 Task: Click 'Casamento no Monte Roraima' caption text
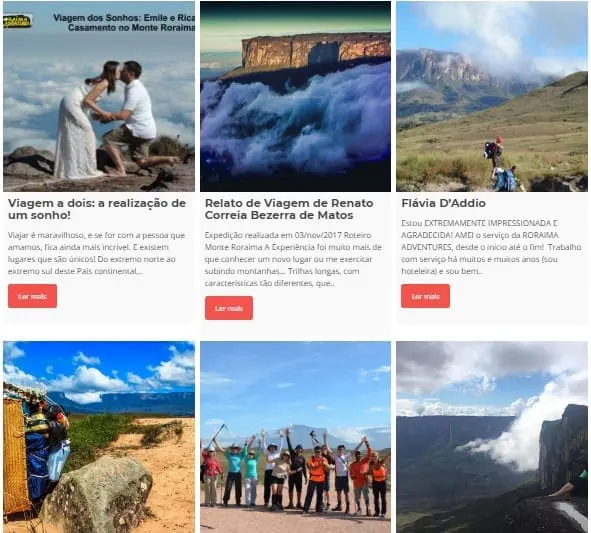(x=131, y=28)
